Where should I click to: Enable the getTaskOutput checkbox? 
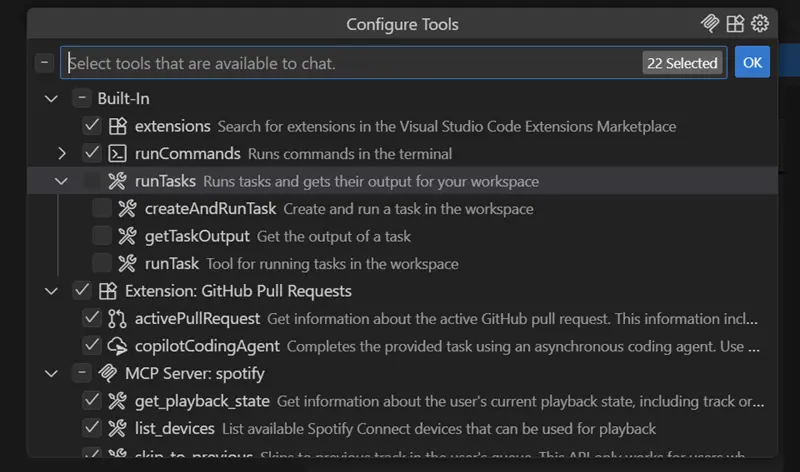click(102, 236)
